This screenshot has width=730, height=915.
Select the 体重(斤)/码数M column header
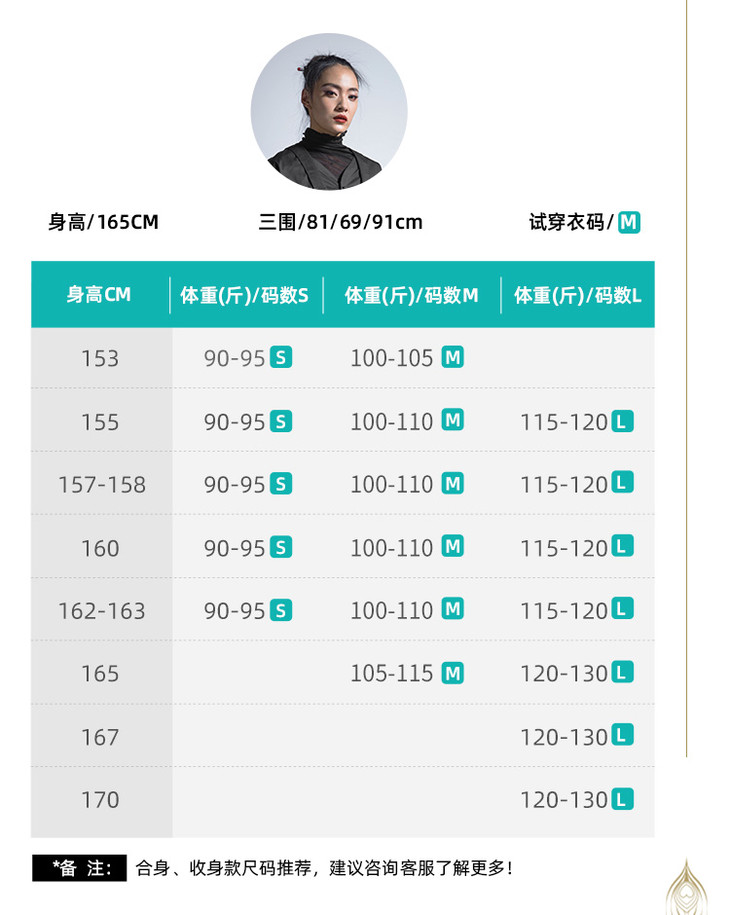412,295
